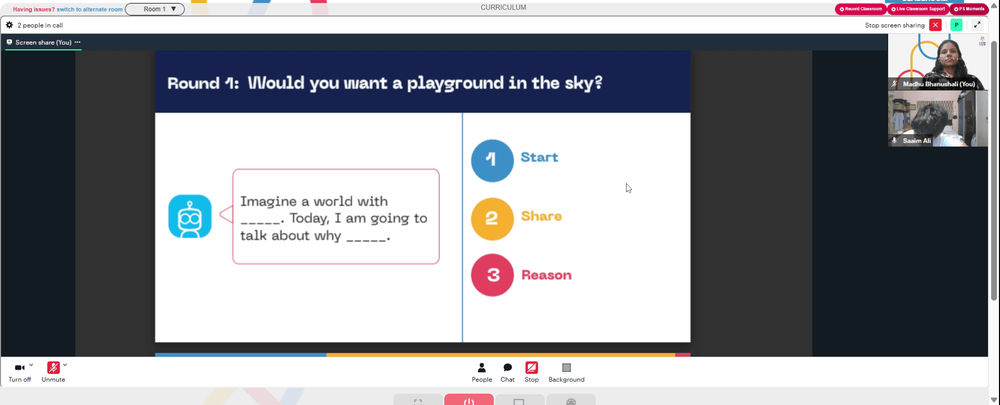Click Live Classroom Support button
The height and width of the screenshot is (405, 1000).
point(918,9)
